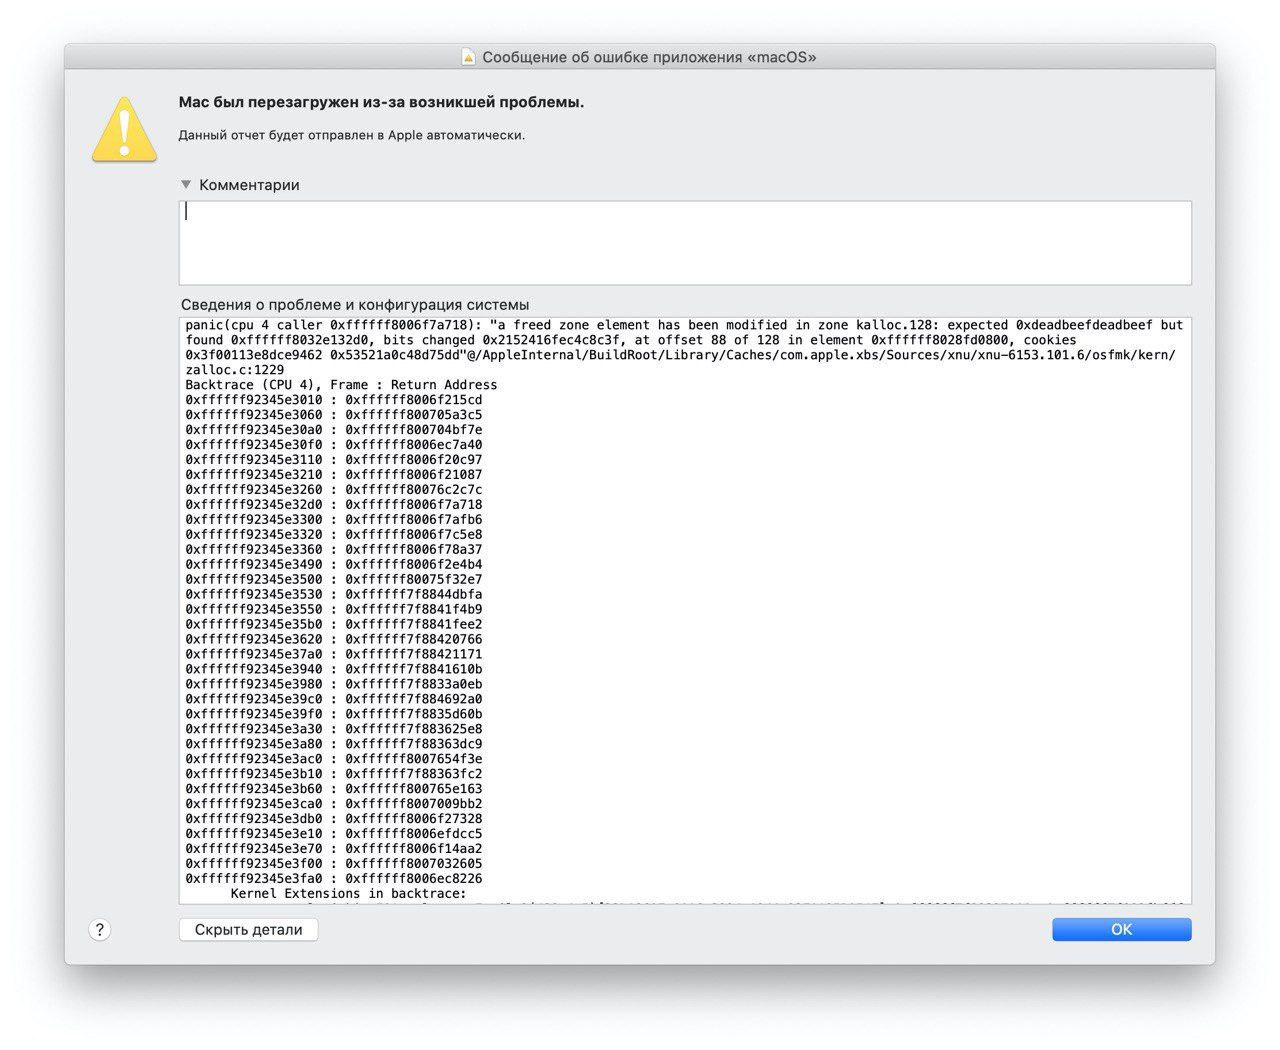This screenshot has width=1280, height=1050.
Task: Click backtrace row «0xffffff92345e3060 : 0xffffff800705a3c5»
Action: (334, 415)
